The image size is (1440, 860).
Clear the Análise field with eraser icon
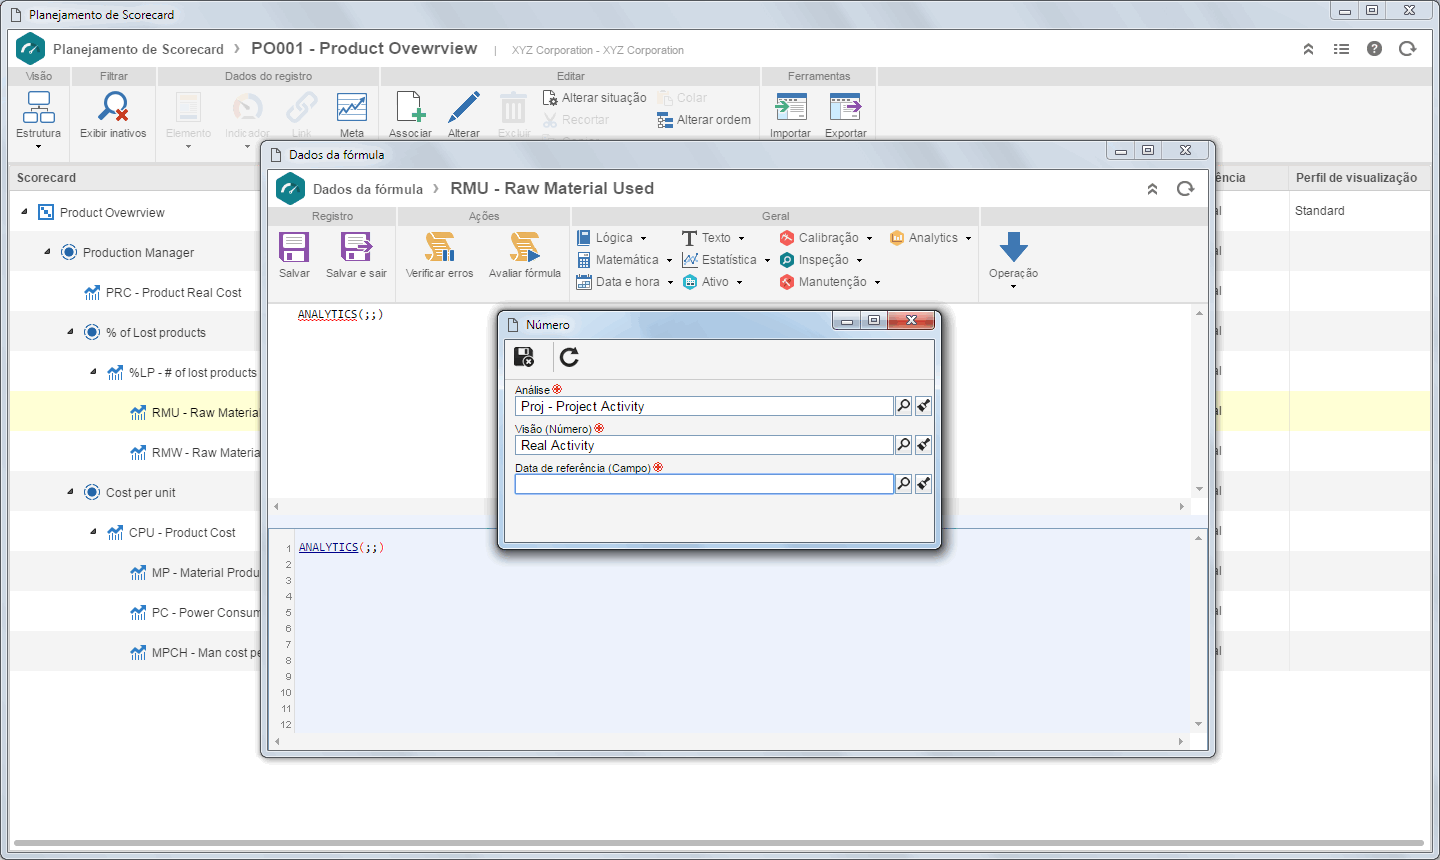(924, 406)
